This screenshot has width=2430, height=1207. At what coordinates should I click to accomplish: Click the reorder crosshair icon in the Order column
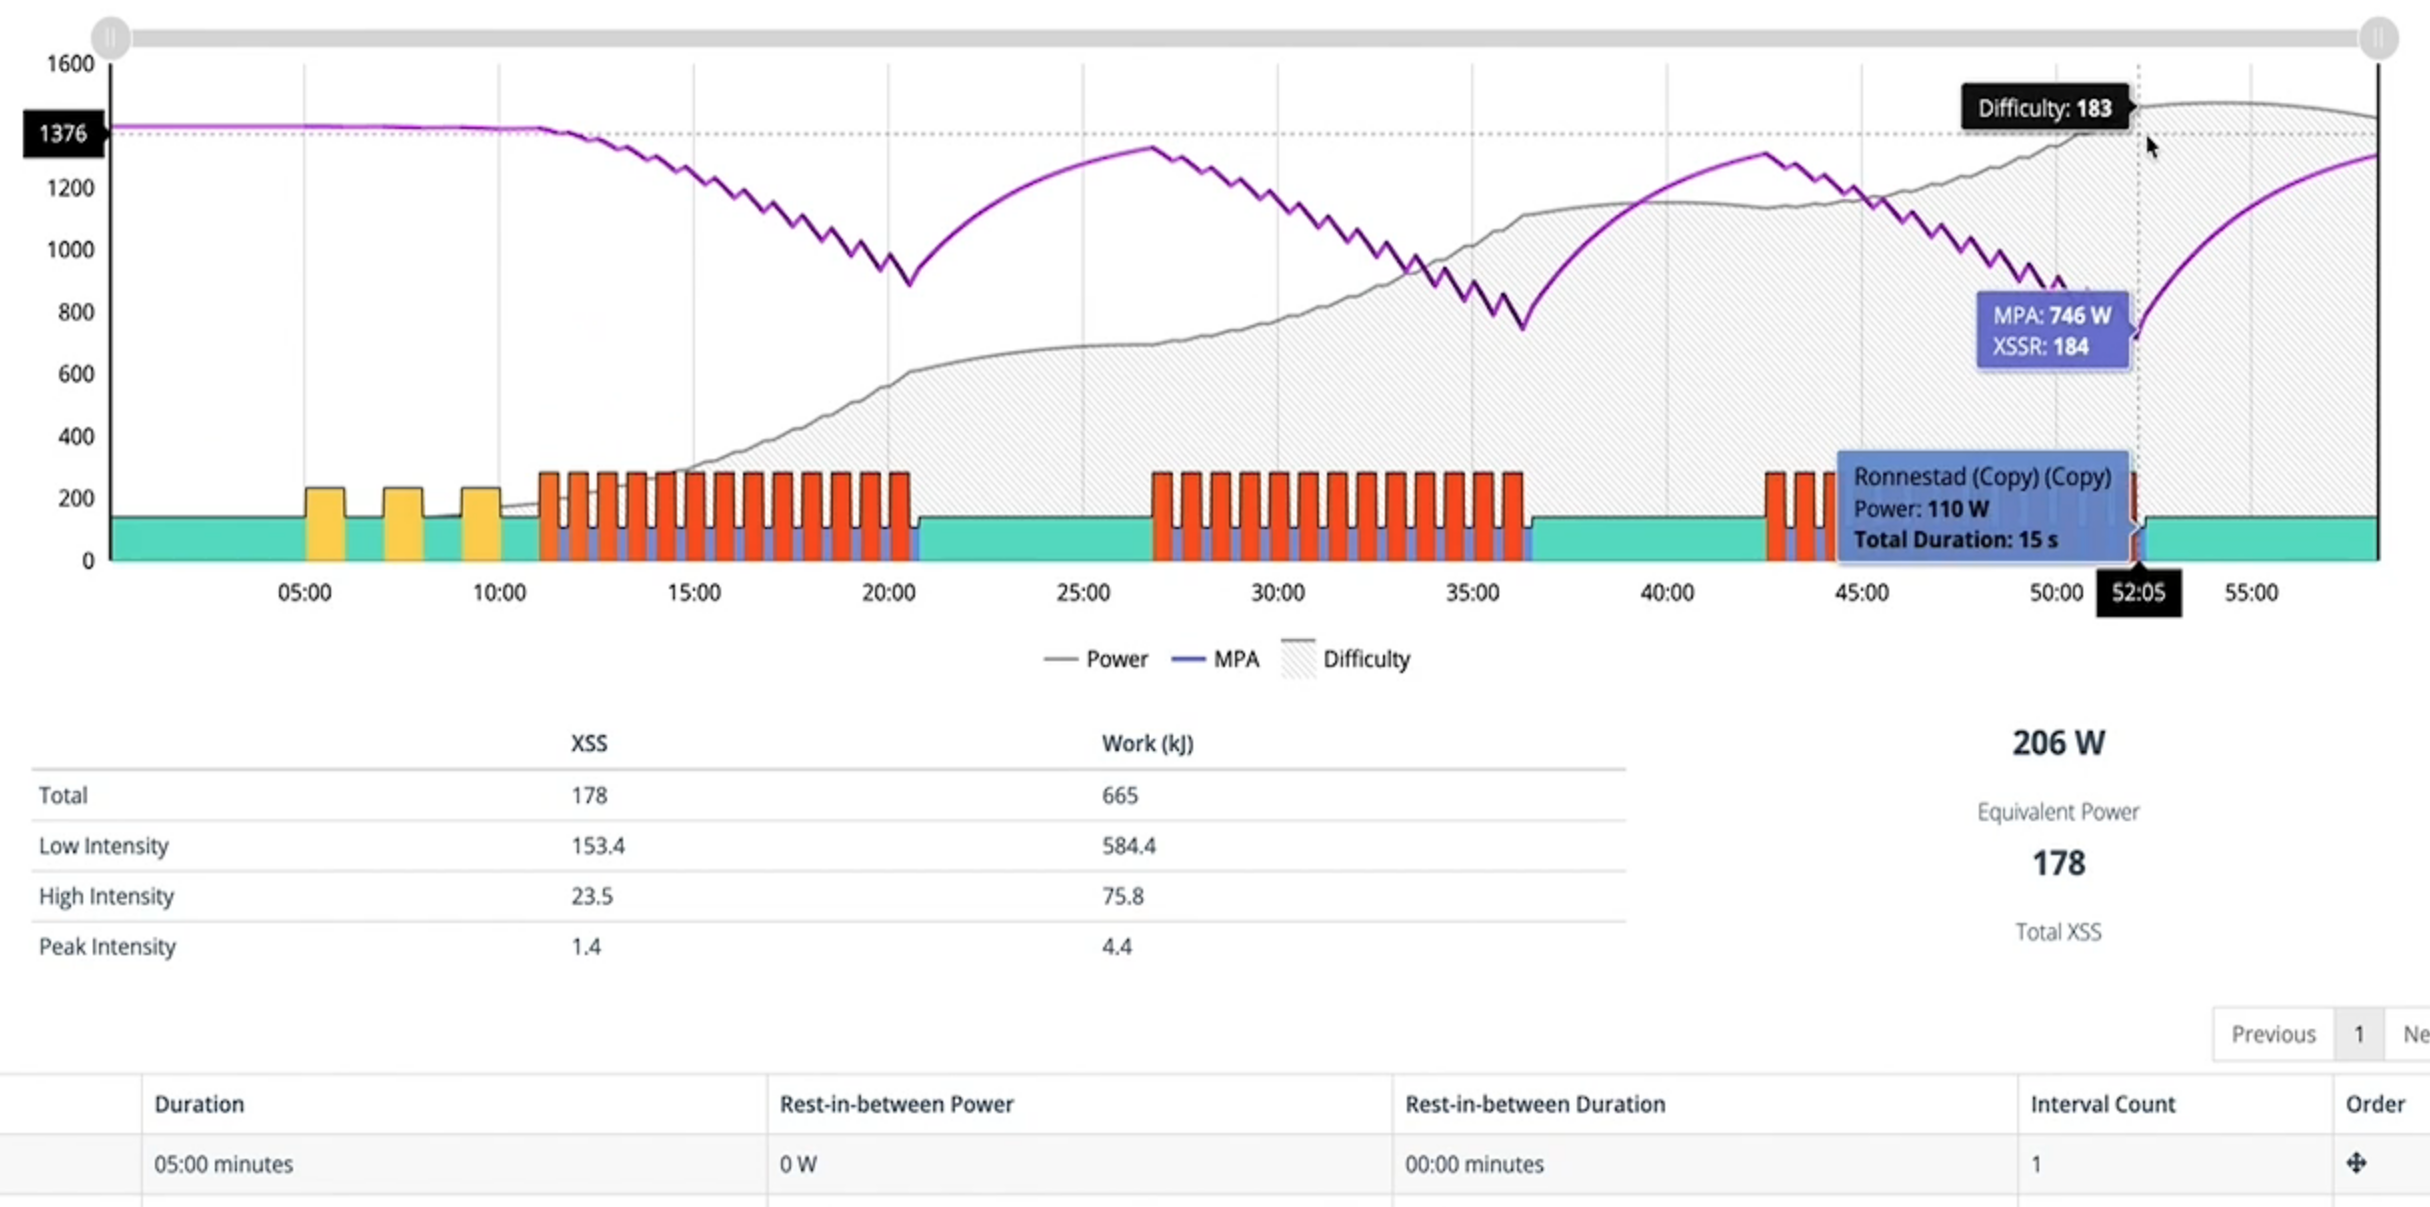tap(2357, 1163)
